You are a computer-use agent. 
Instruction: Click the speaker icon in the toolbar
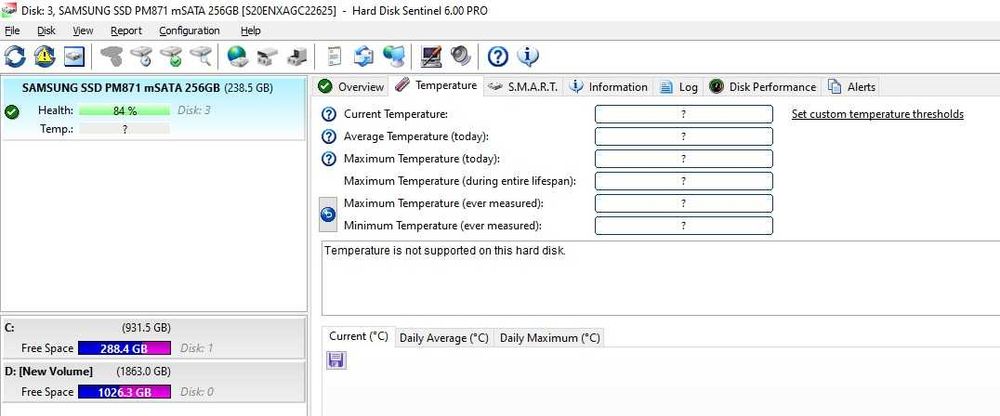pyautogui.click(x=460, y=56)
